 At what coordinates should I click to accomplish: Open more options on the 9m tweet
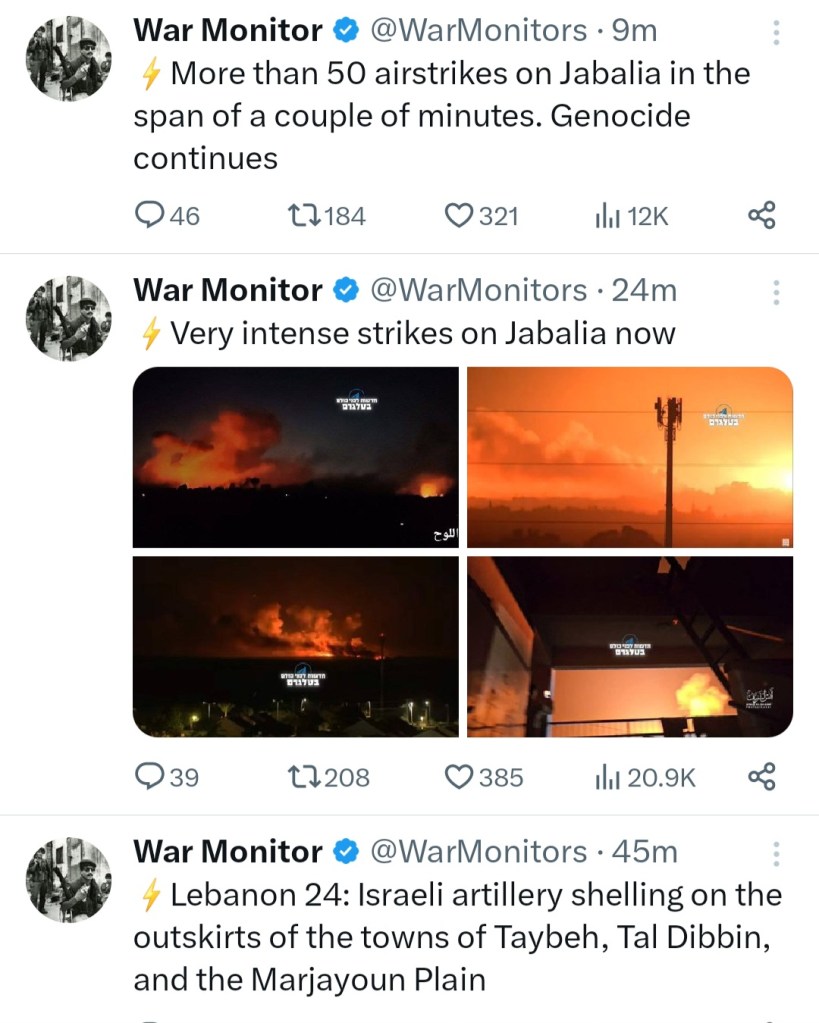click(776, 34)
